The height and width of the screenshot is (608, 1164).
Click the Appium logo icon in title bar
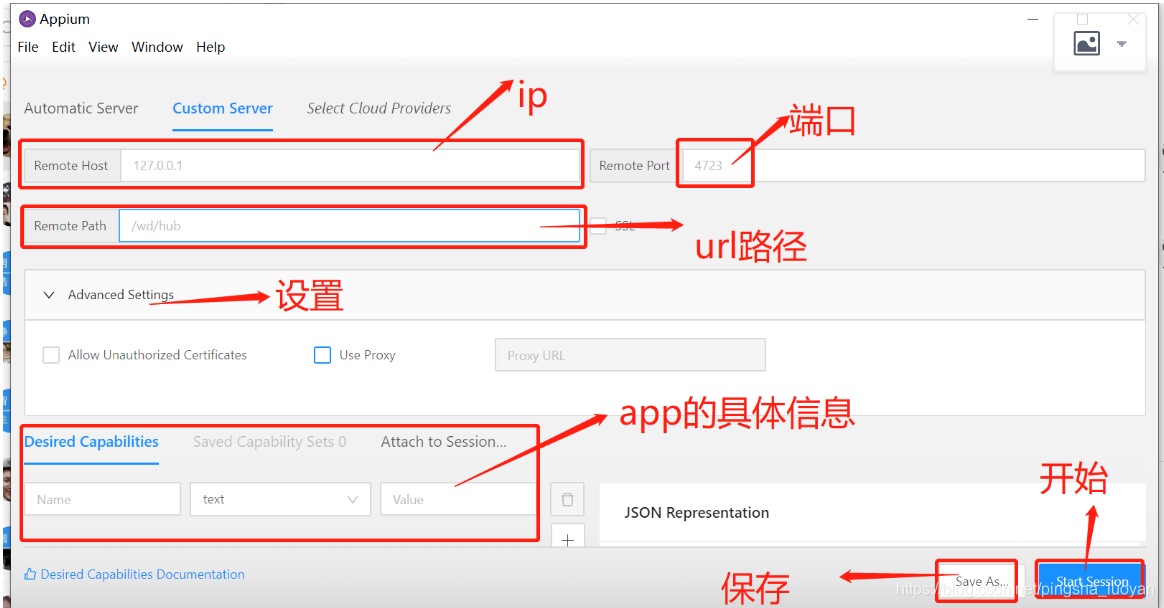point(27,19)
